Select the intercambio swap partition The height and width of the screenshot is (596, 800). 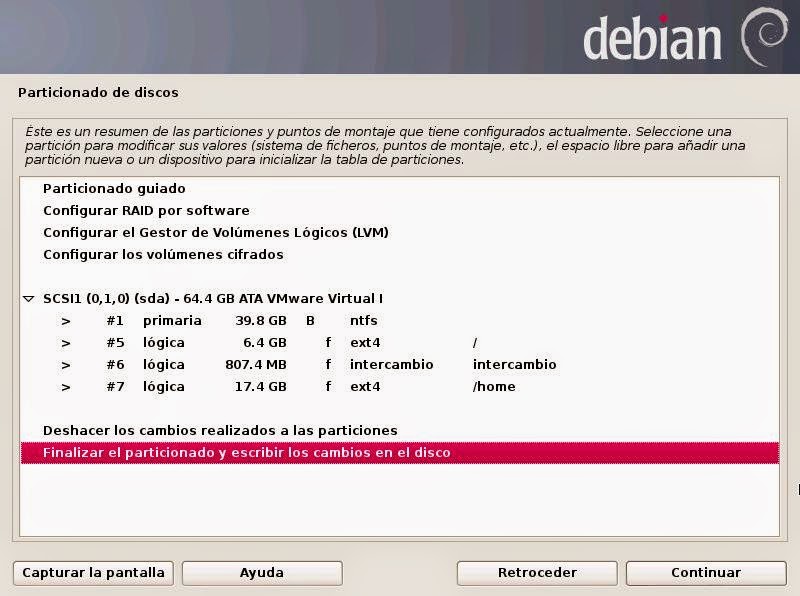click(x=300, y=364)
